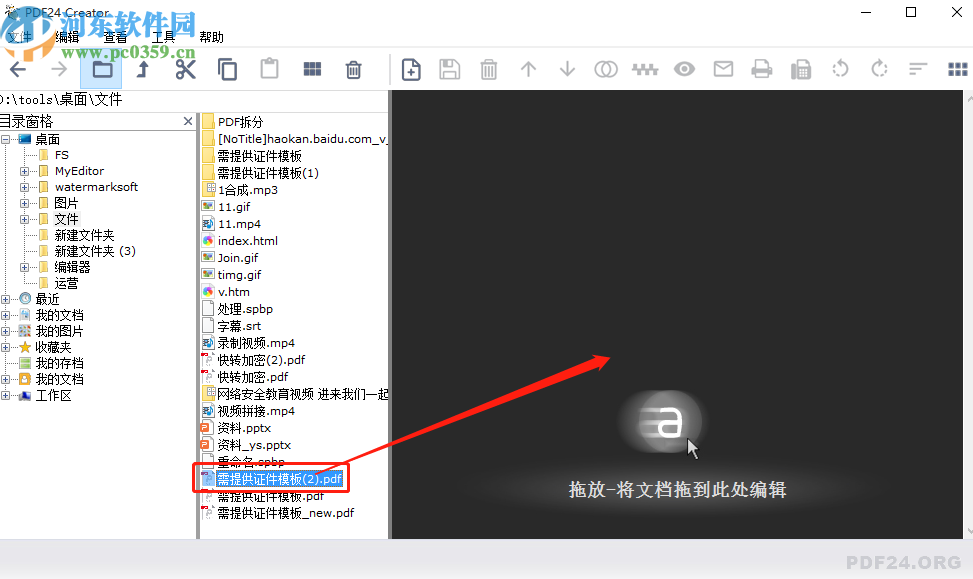Open the 查看 menu
Screen dimensions: 973x579
(x=116, y=36)
